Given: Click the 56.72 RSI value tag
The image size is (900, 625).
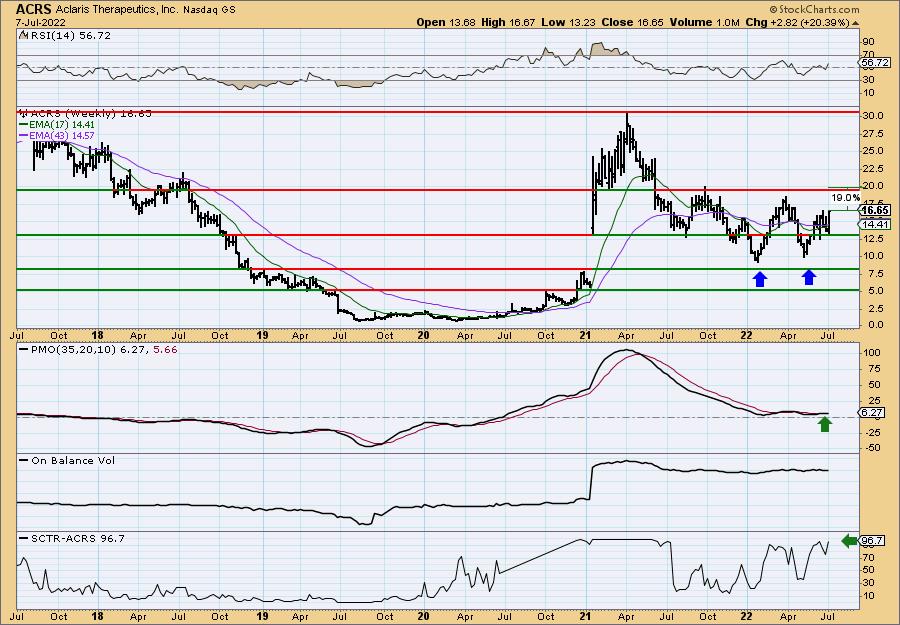Looking at the screenshot, I should [x=876, y=63].
